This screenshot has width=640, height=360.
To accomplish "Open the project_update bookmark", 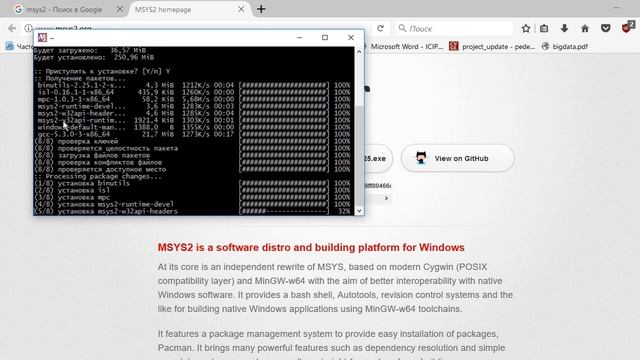I will (x=492, y=47).
